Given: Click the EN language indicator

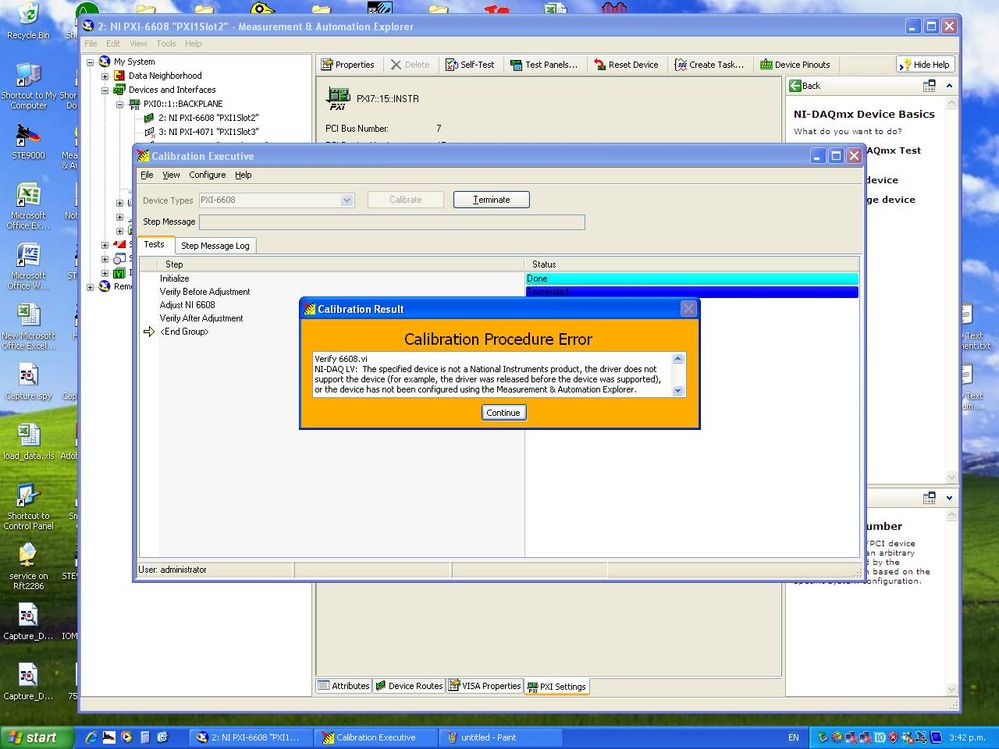Looking at the screenshot, I should [793, 738].
